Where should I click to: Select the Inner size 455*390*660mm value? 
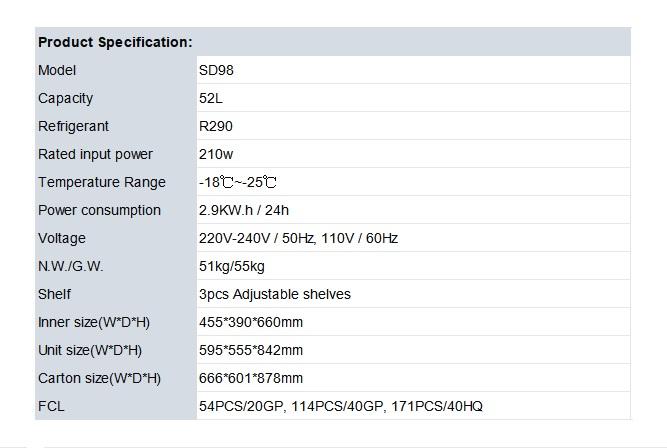pyautogui.click(x=251, y=322)
